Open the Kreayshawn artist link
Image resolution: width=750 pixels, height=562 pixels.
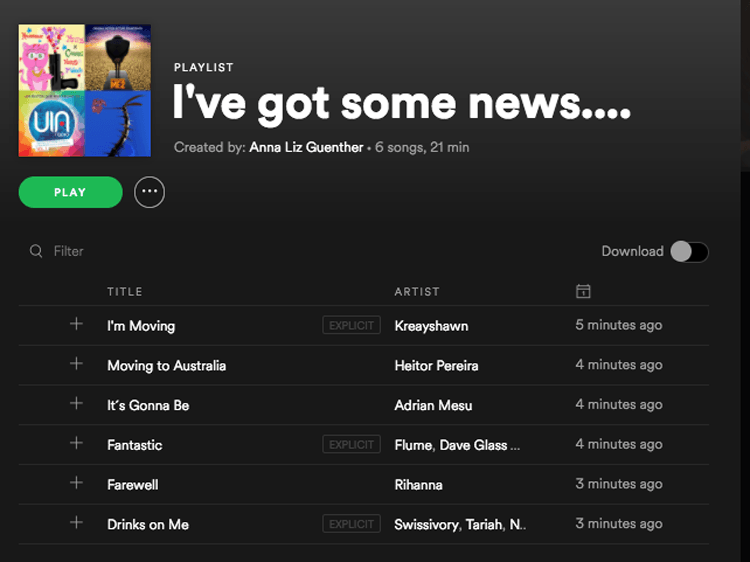pos(431,326)
